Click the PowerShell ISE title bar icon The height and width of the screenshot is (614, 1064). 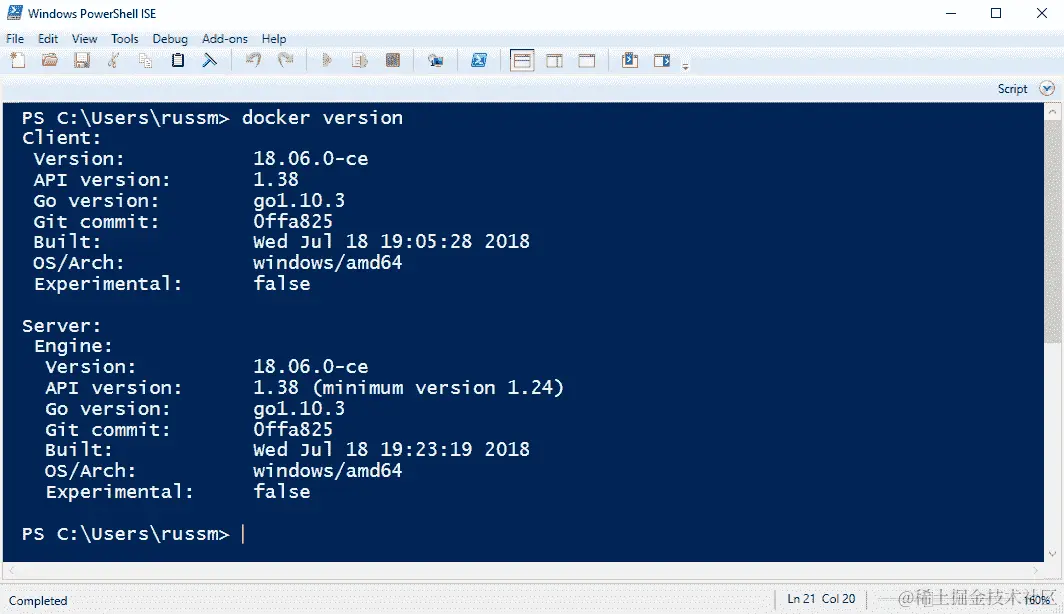click(14, 13)
